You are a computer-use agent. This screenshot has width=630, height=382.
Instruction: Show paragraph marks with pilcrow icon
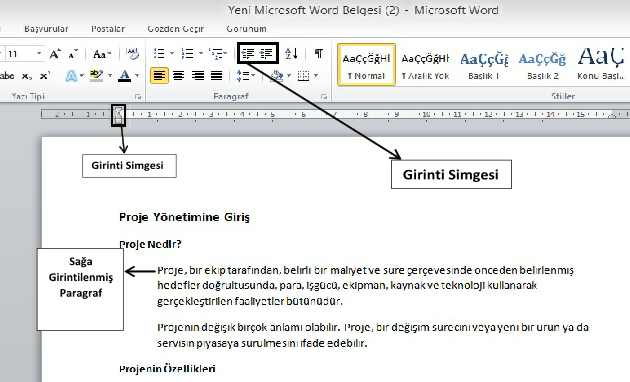tap(319, 53)
